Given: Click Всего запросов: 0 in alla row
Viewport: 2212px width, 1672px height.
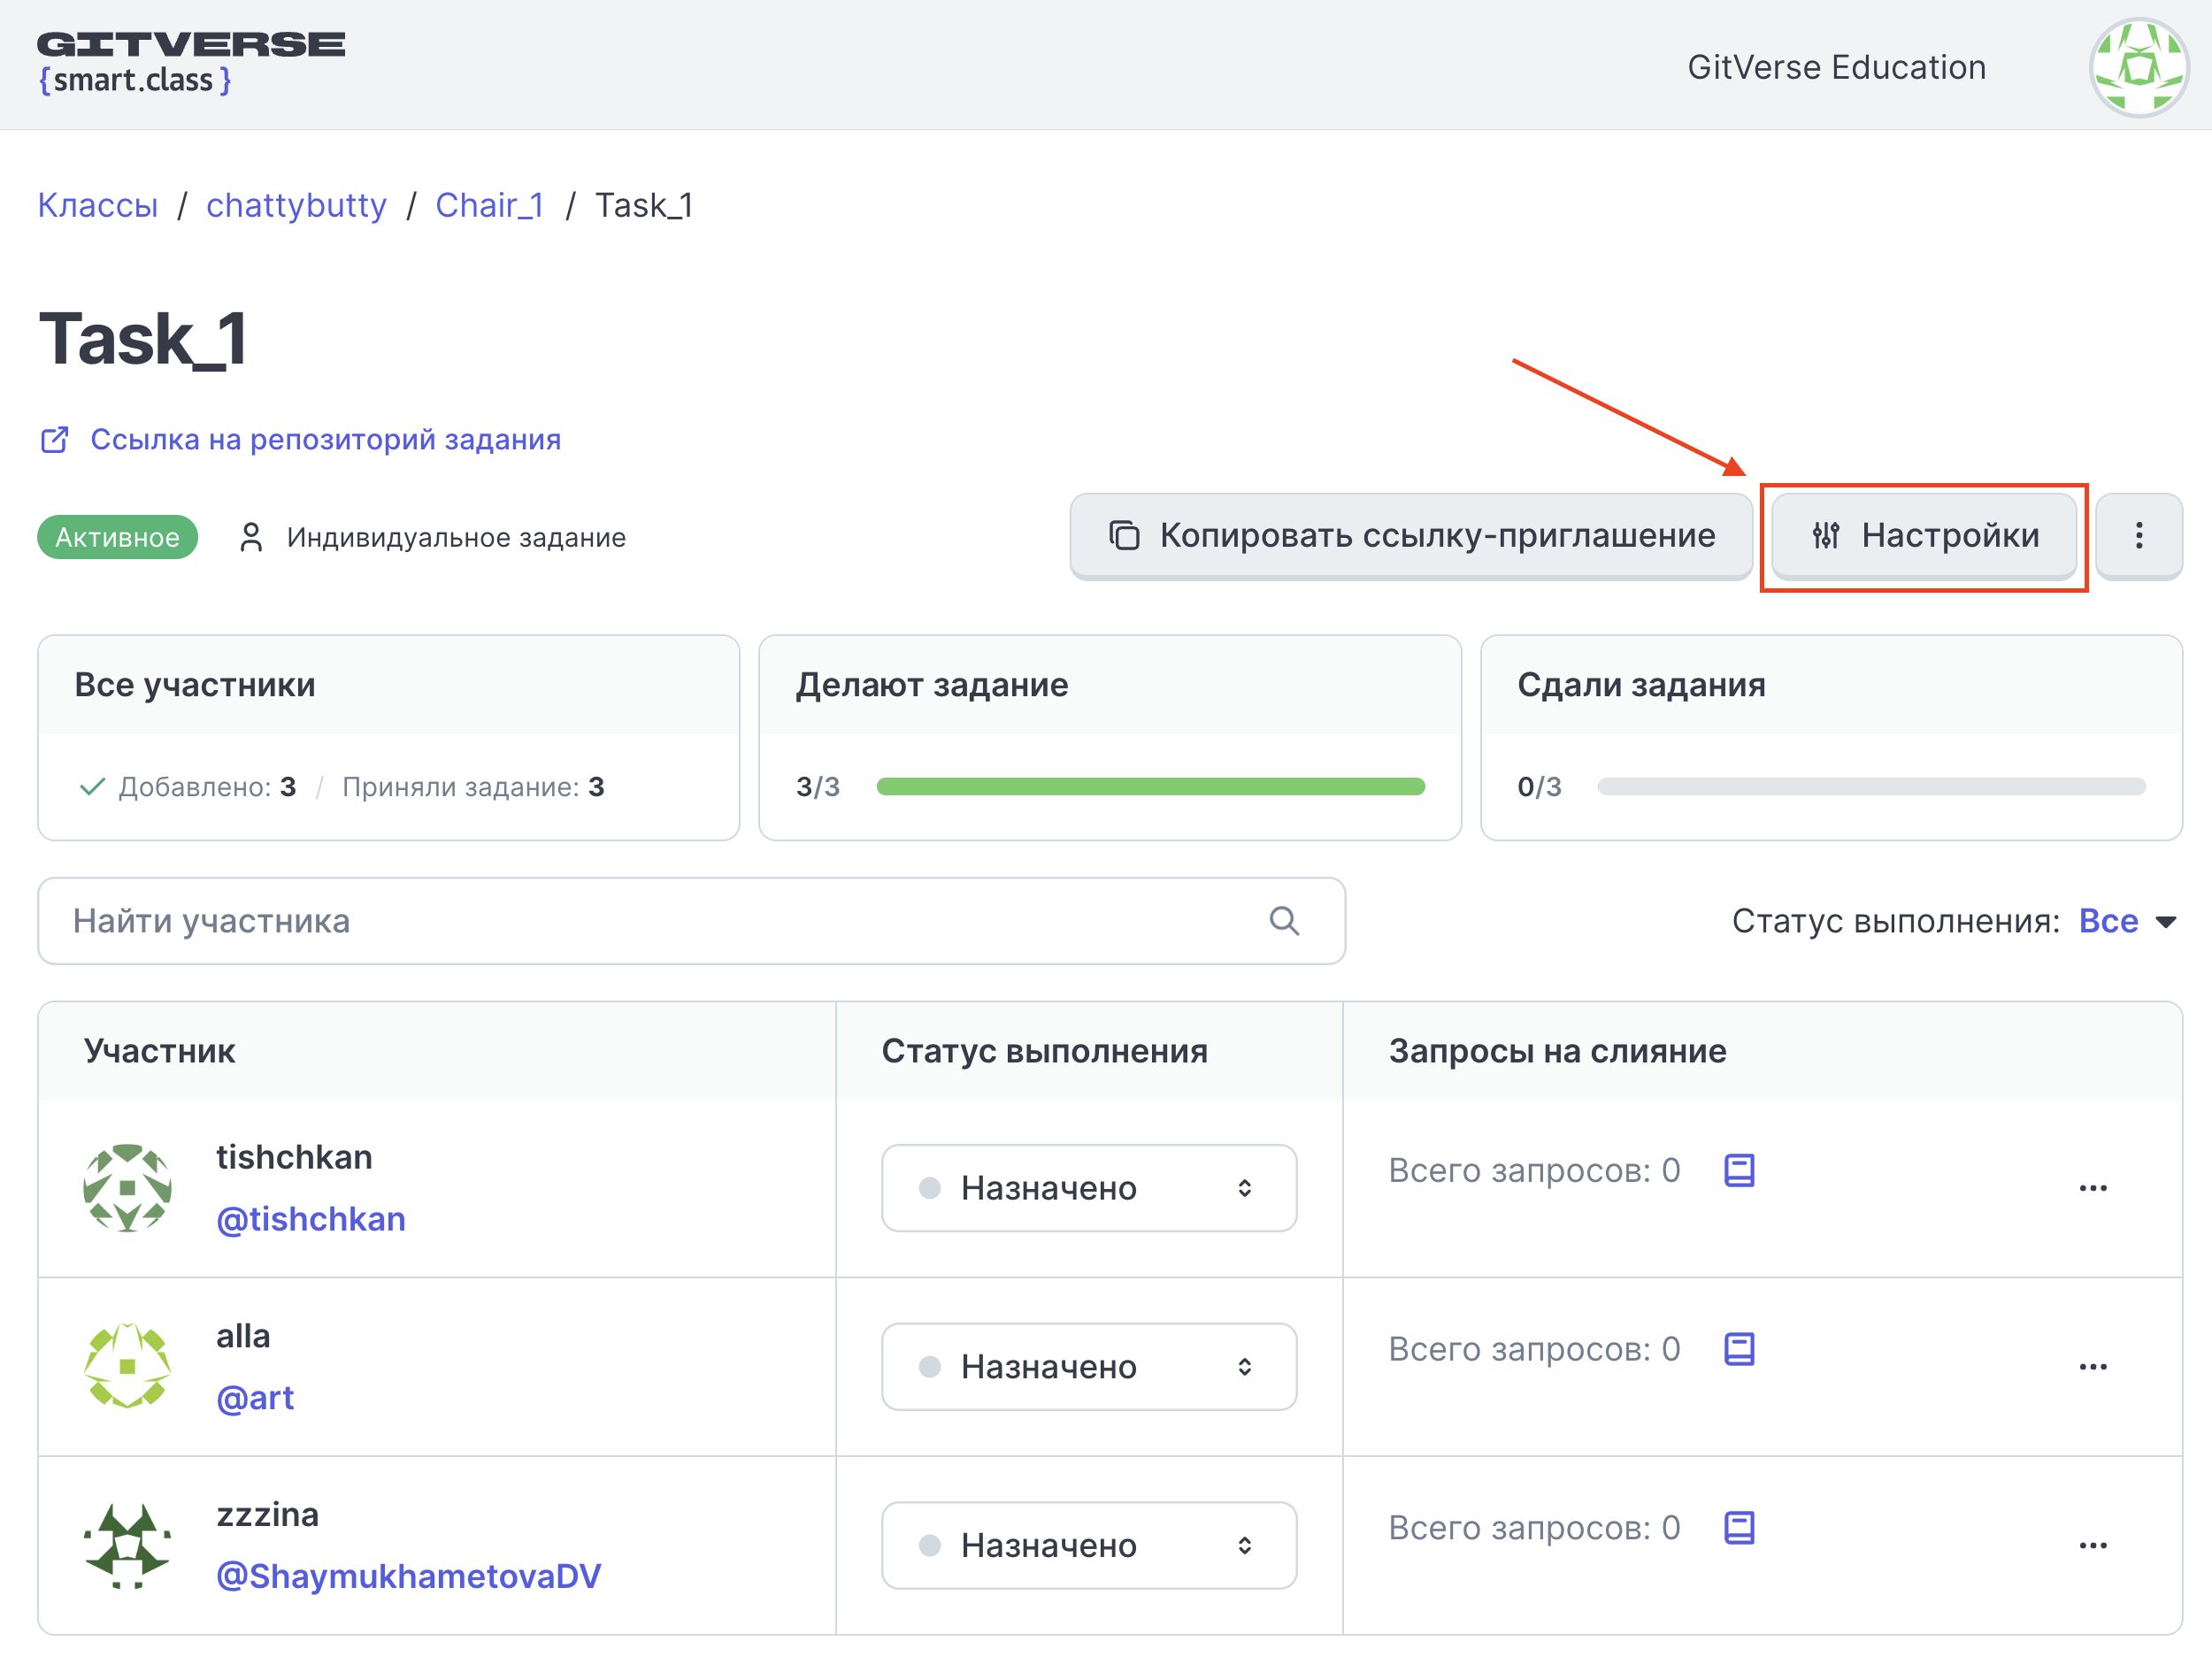Looking at the screenshot, I should click(x=1534, y=1349).
